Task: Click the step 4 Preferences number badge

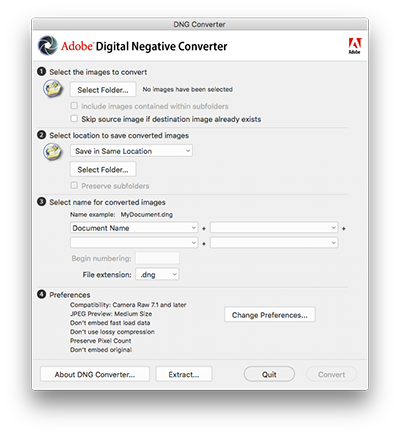Action: 41,294
